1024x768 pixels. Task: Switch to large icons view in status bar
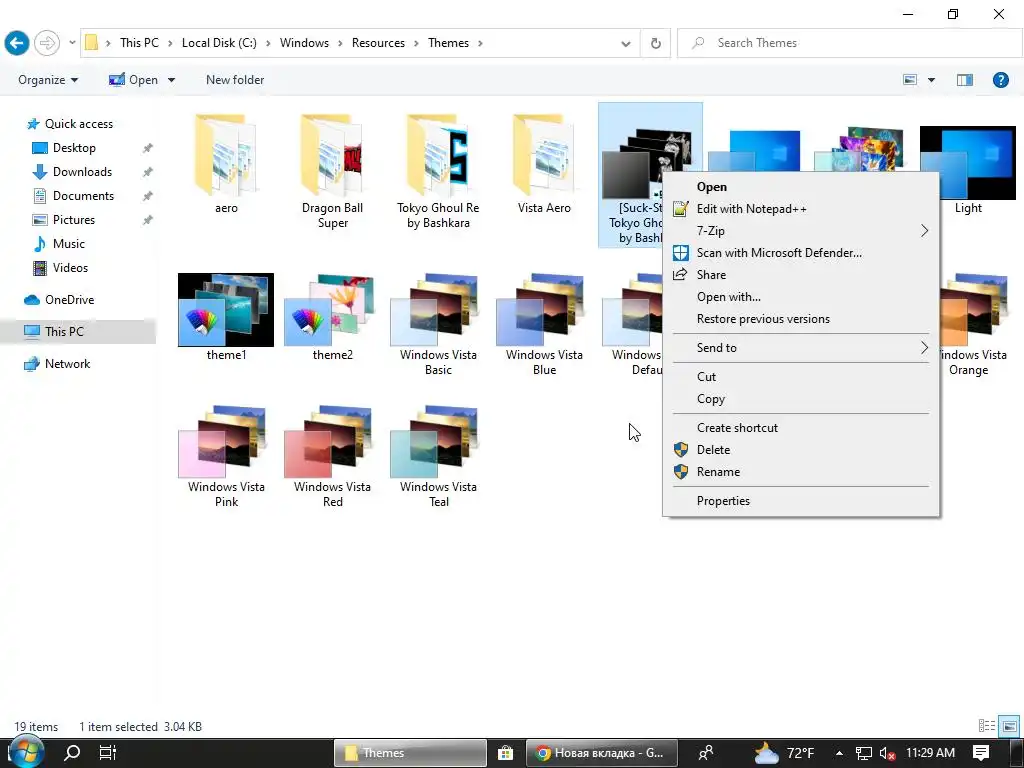point(1009,726)
